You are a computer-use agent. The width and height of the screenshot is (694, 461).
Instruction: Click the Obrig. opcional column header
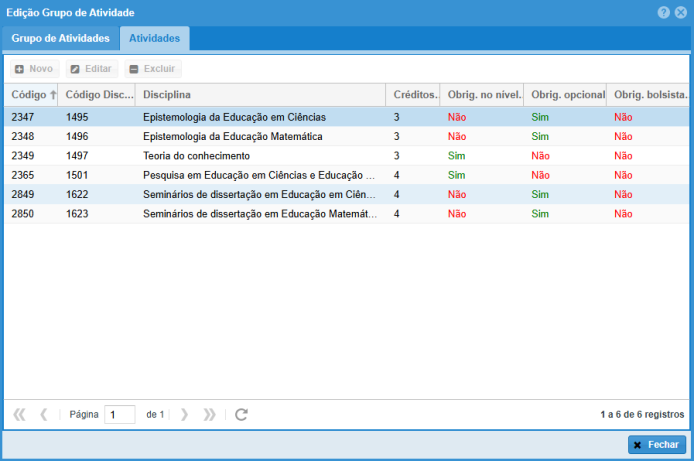(x=566, y=95)
